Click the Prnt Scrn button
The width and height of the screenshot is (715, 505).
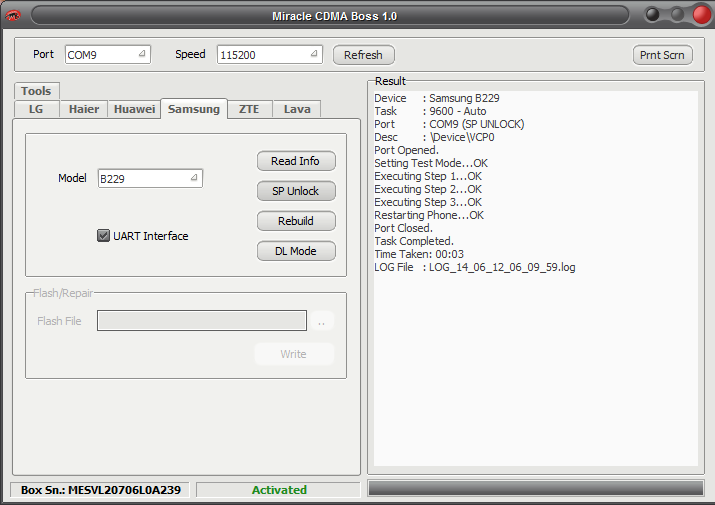[x=663, y=55]
